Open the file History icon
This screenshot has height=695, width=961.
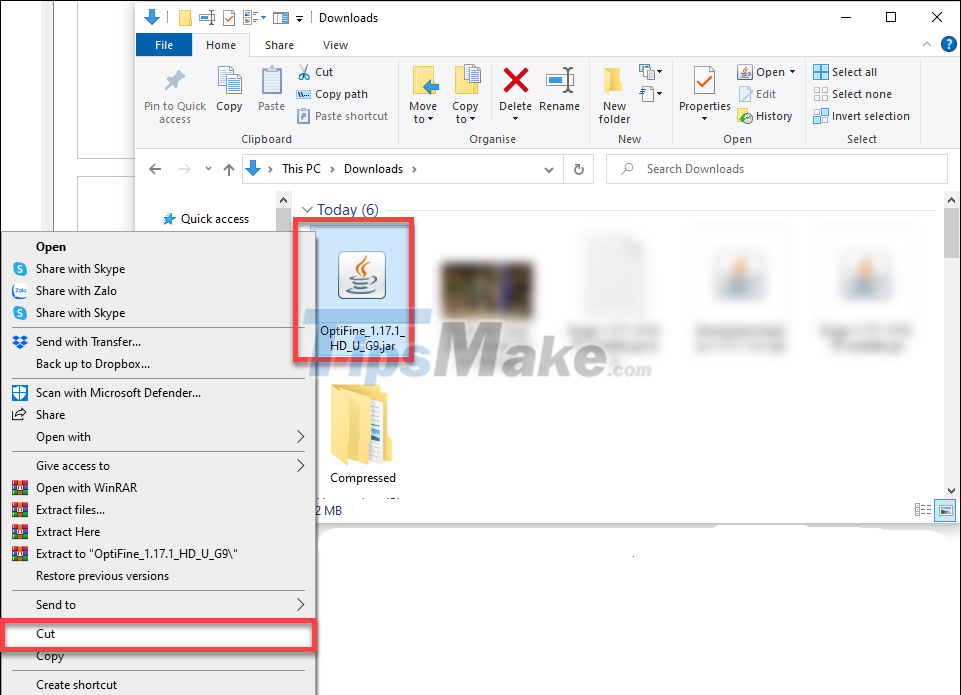click(765, 115)
